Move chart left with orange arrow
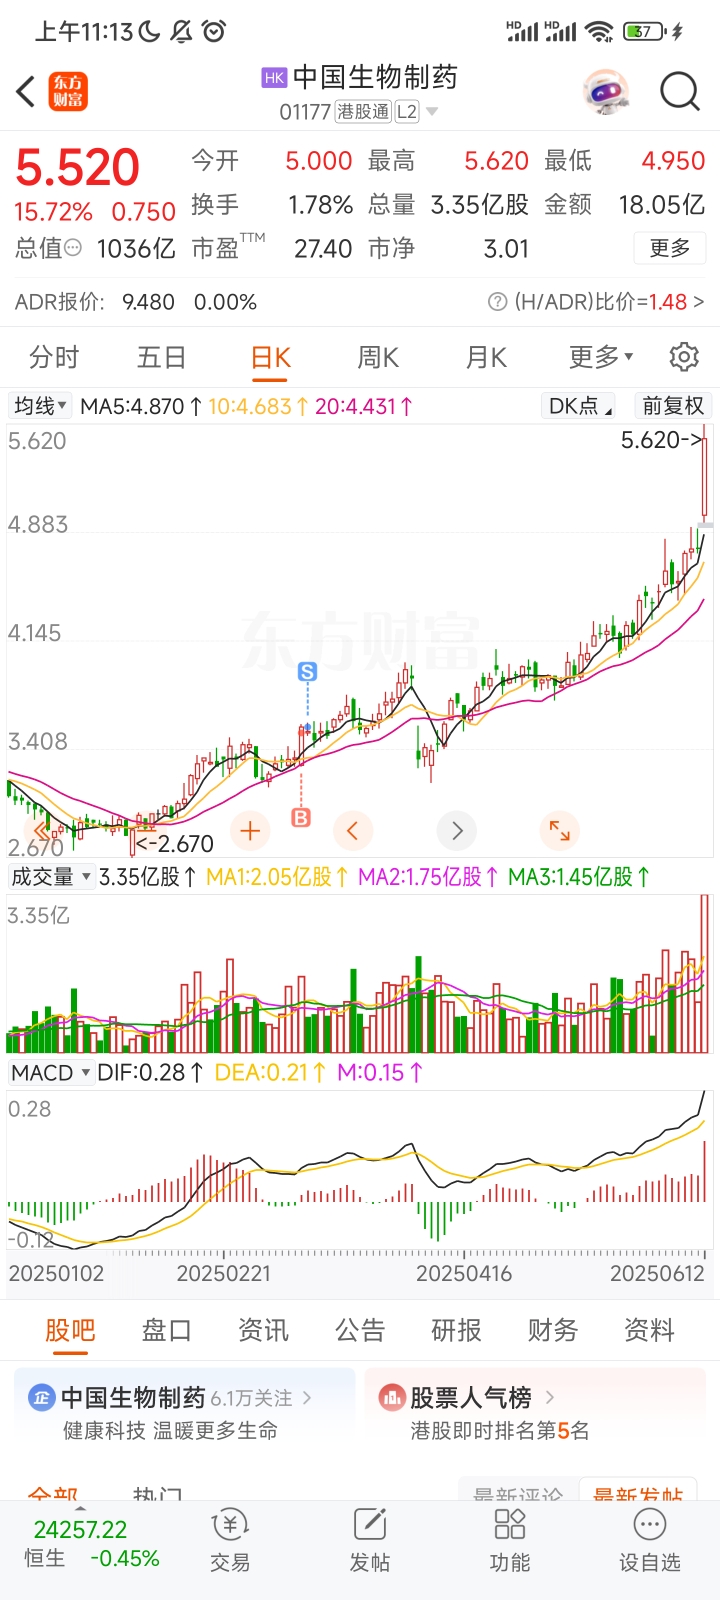This screenshot has width=720, height=1600. click(352, 830)
